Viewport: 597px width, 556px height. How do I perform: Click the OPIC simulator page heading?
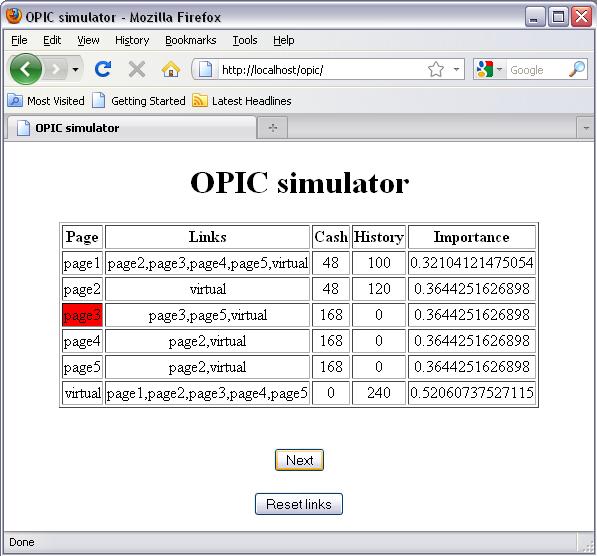point(300,183)
